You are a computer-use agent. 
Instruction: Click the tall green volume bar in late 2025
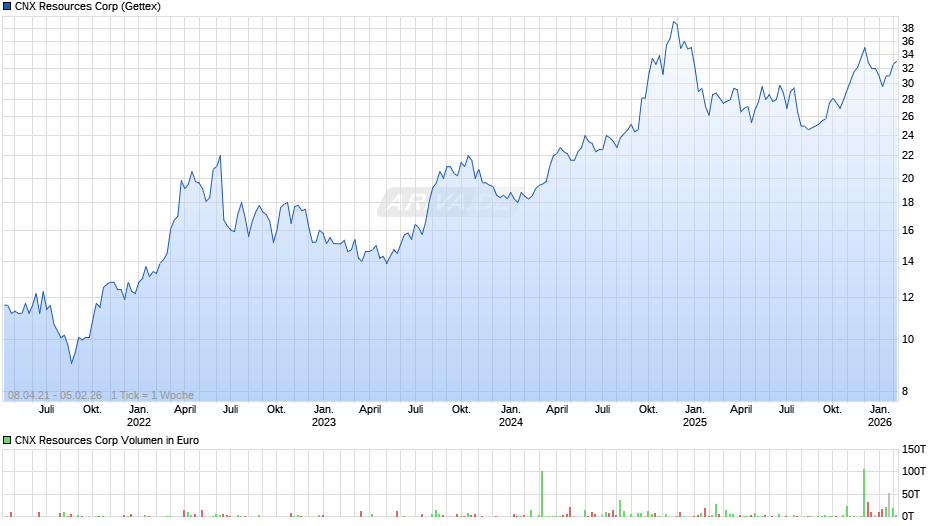864,492
